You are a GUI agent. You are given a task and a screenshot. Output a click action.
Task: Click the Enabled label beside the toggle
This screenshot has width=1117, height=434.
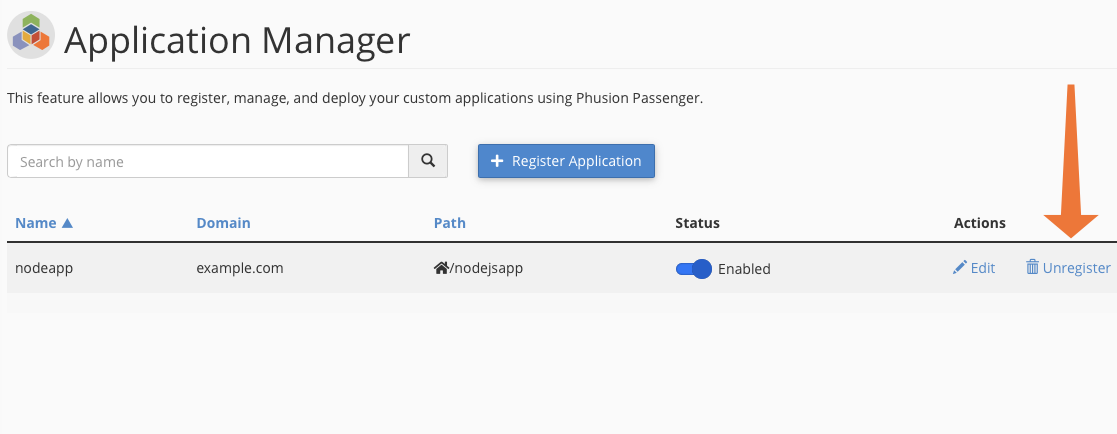[x=744, y=269]
